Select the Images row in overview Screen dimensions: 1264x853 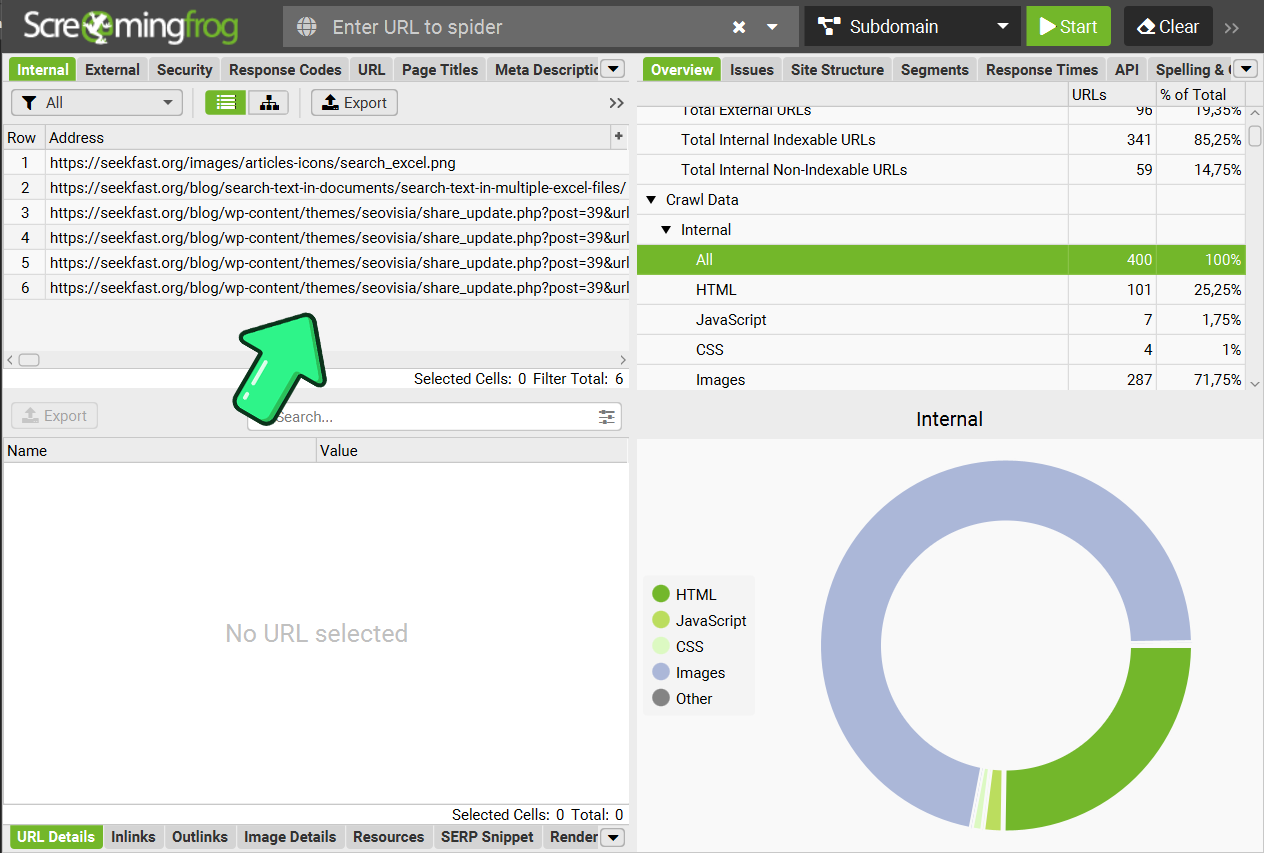(x=720, y=380)
